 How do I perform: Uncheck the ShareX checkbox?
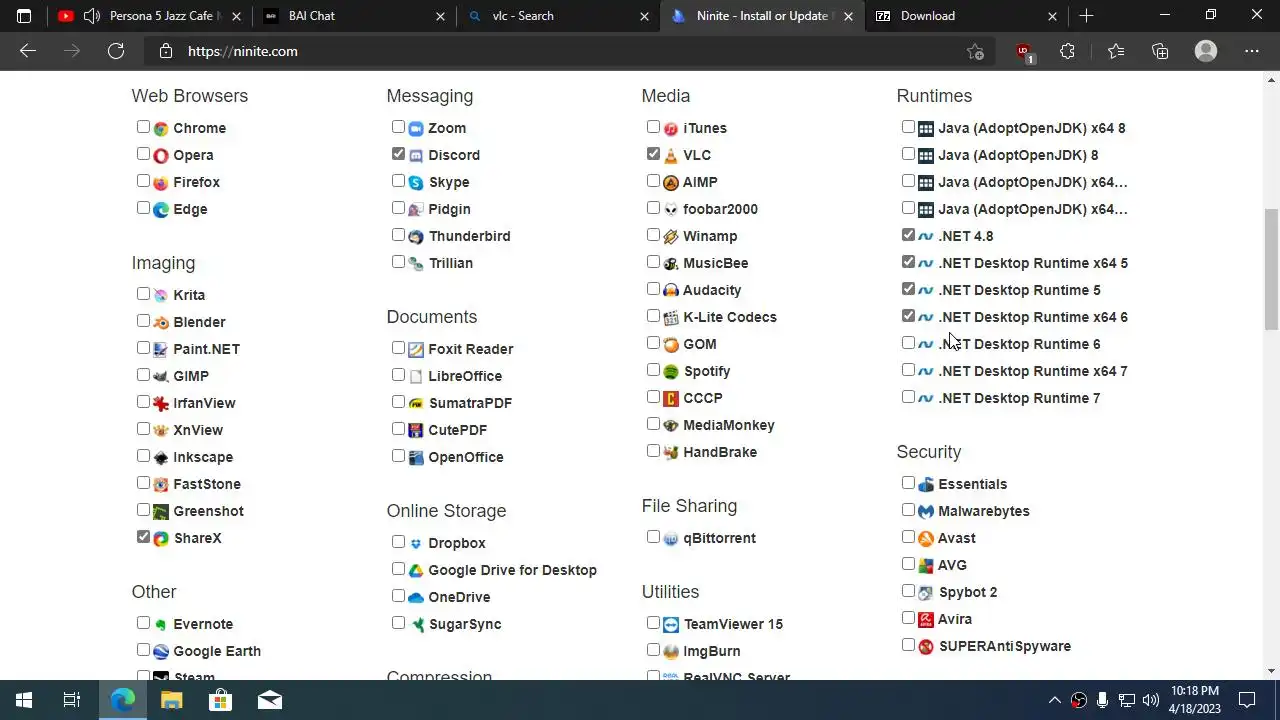[143, 537]
